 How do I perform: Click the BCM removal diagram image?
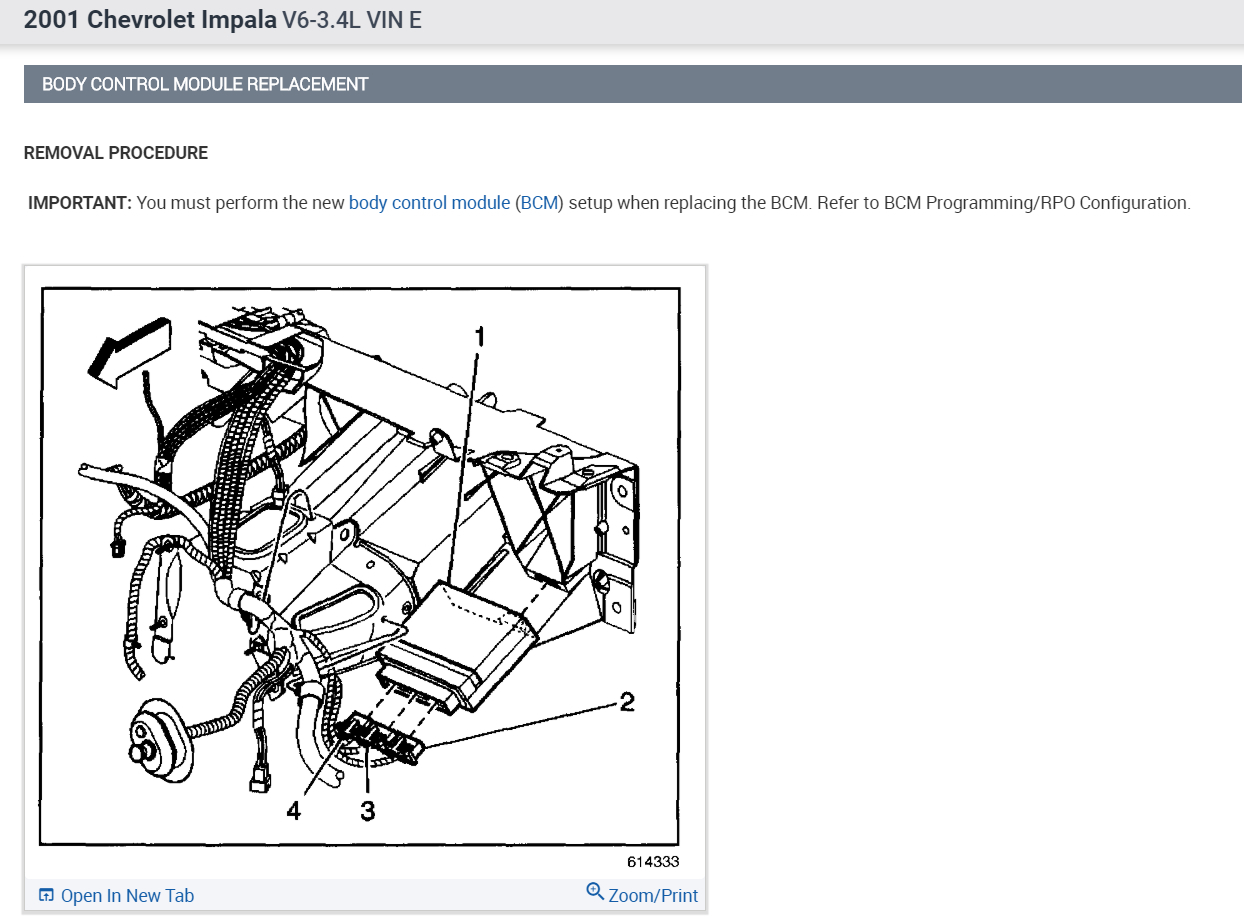[360, 566]
